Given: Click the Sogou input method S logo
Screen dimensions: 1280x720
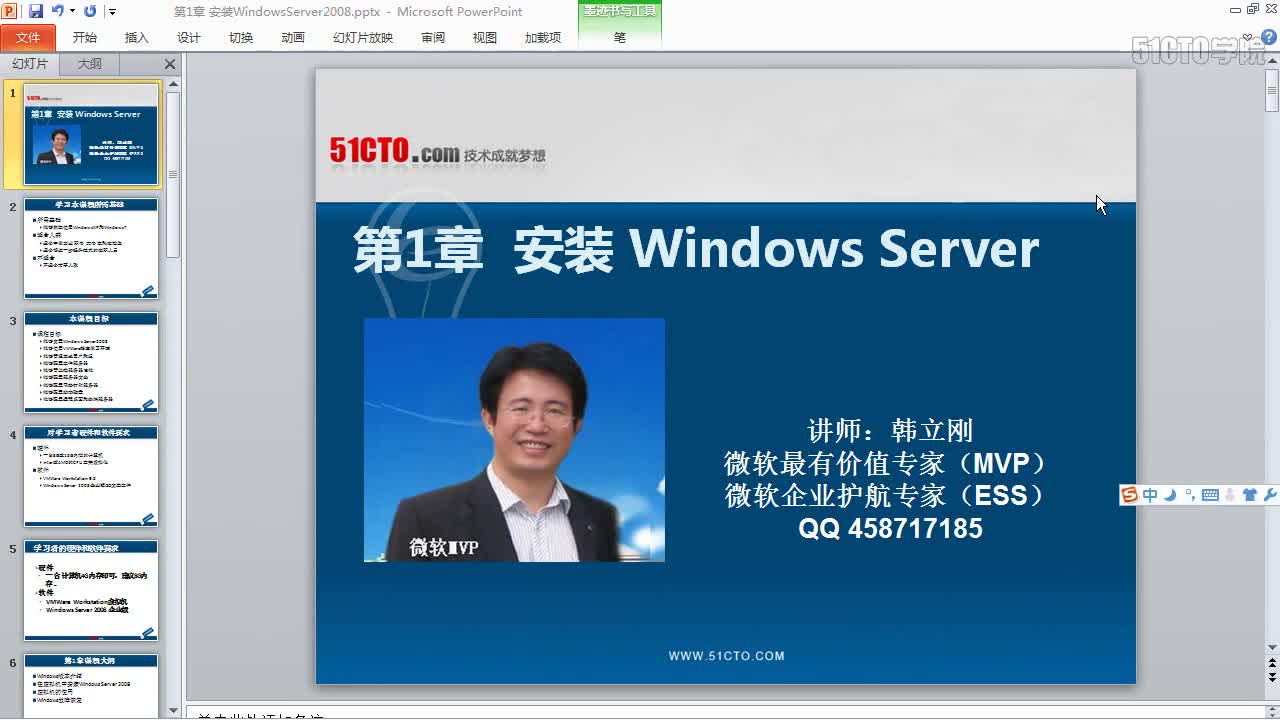Looking at the screenshot, I should pos(1129,495).
